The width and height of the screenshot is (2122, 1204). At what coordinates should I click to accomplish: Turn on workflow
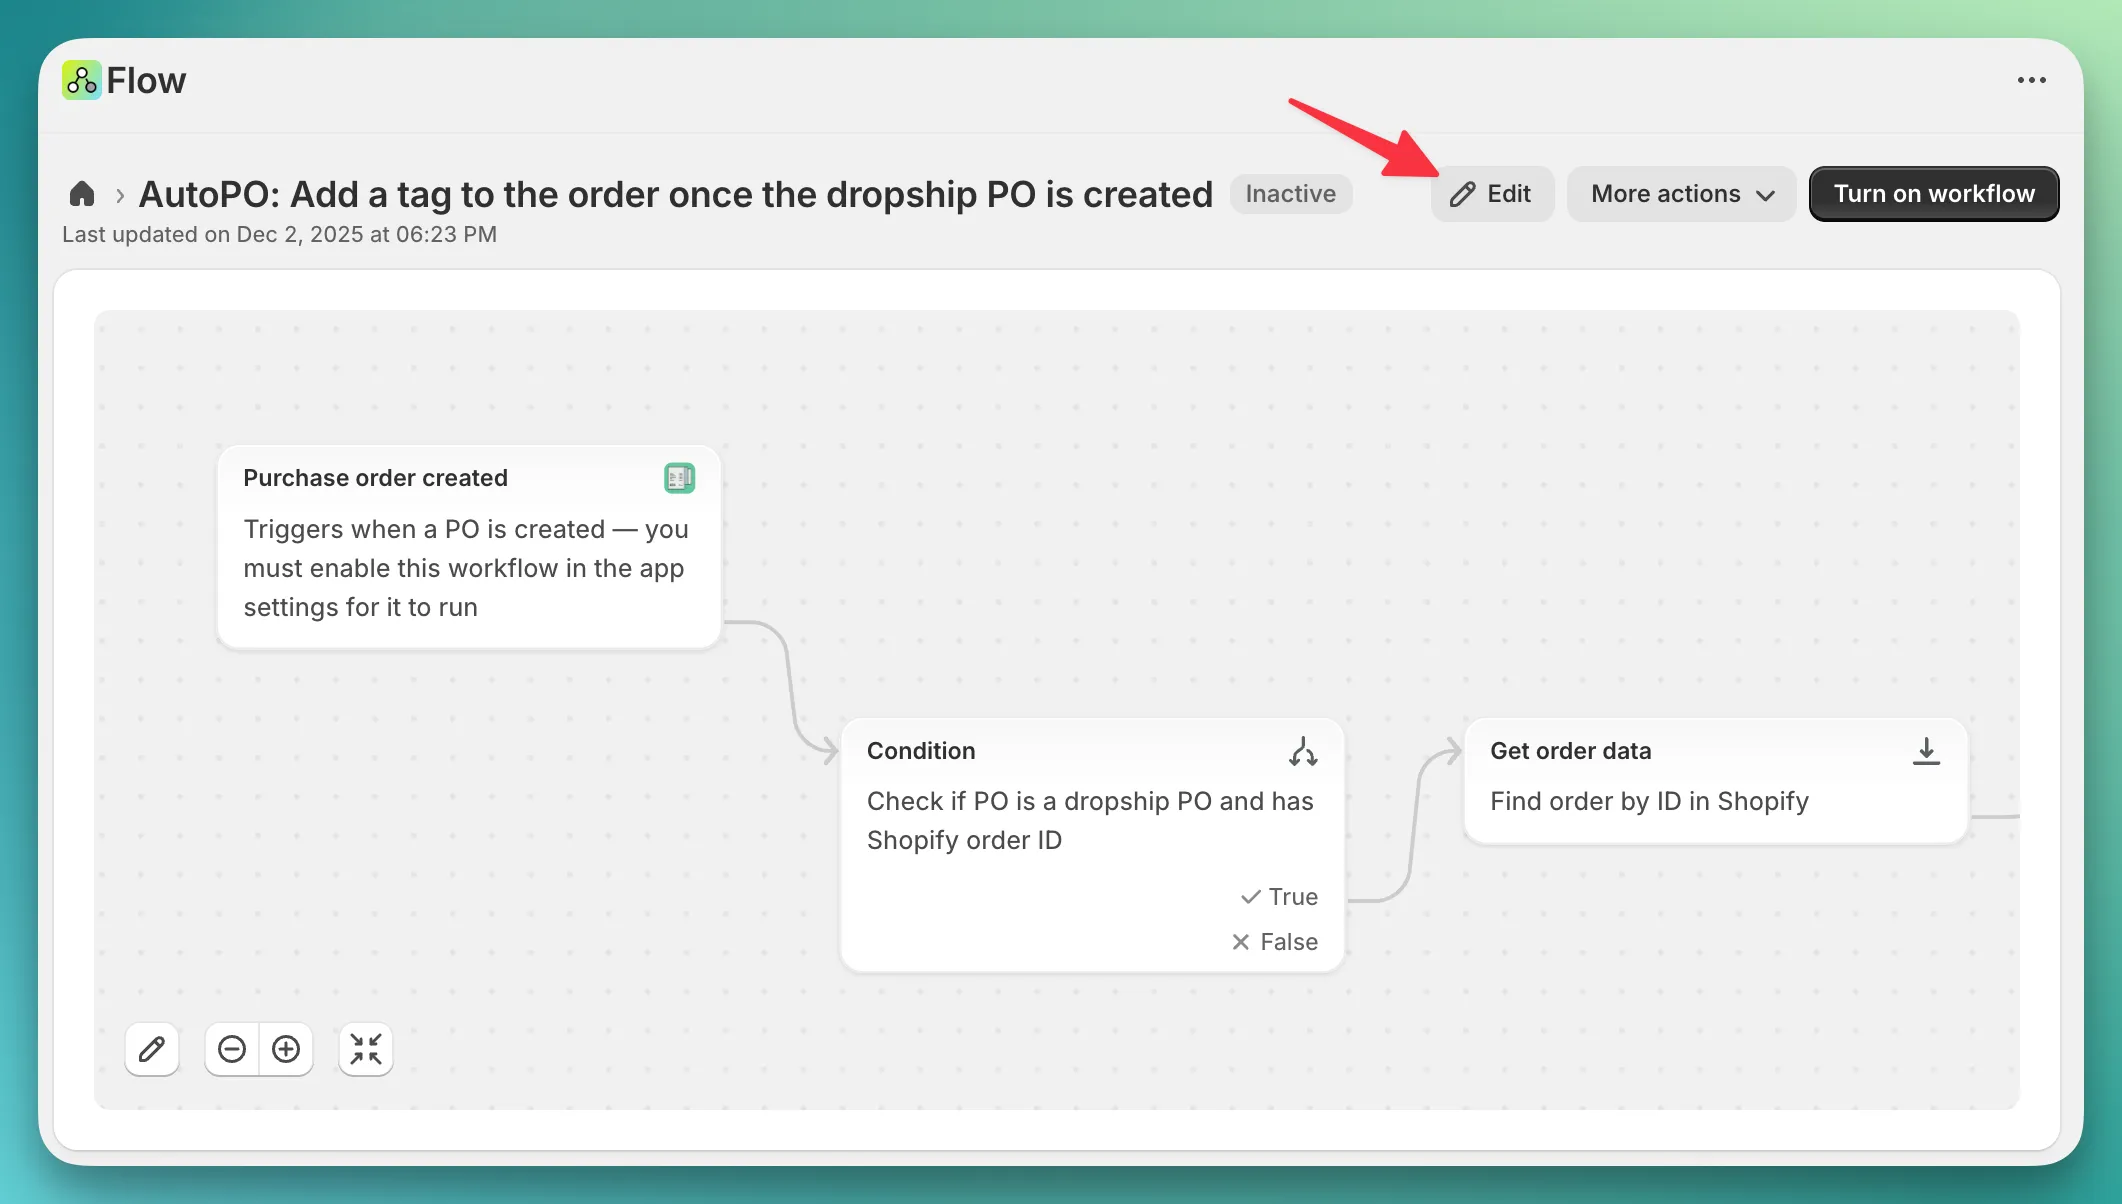tap(1933, 194)
